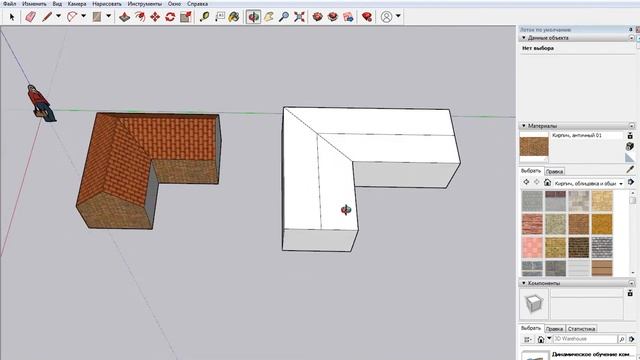Click the Zoom Extents tool
Screen dimensions: 640x360
pos(299,17)
